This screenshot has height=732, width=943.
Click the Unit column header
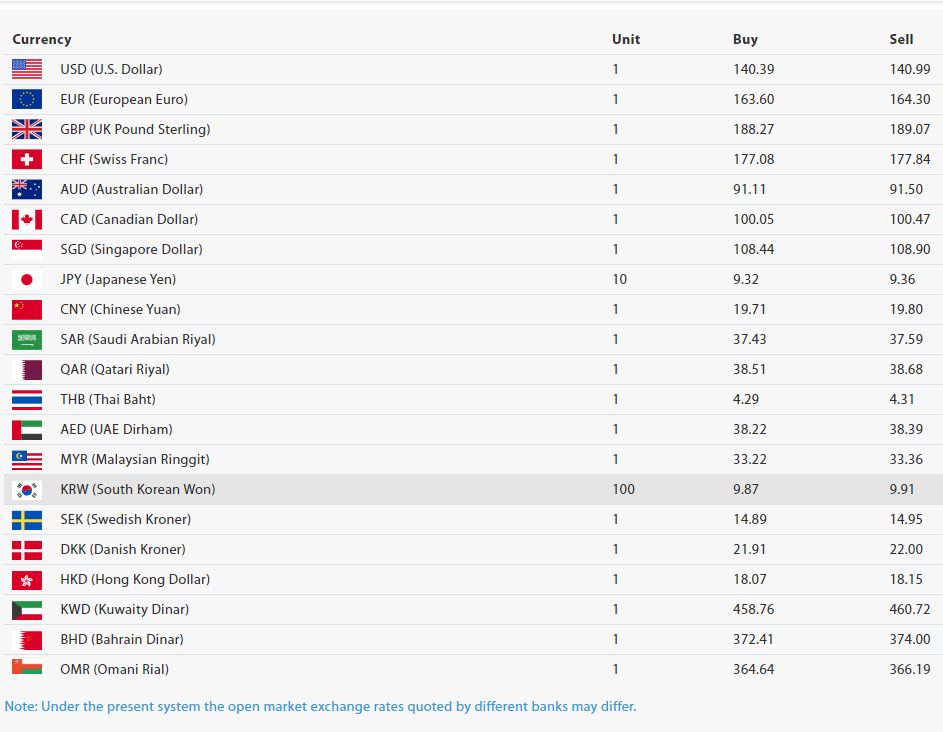click(x=626, y=39)
